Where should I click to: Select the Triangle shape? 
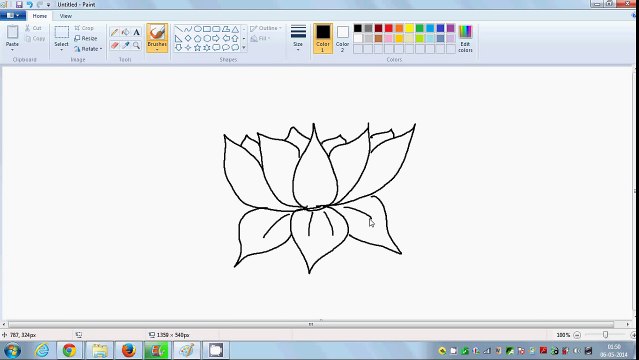pyautogui.click(x=235, y=29)
